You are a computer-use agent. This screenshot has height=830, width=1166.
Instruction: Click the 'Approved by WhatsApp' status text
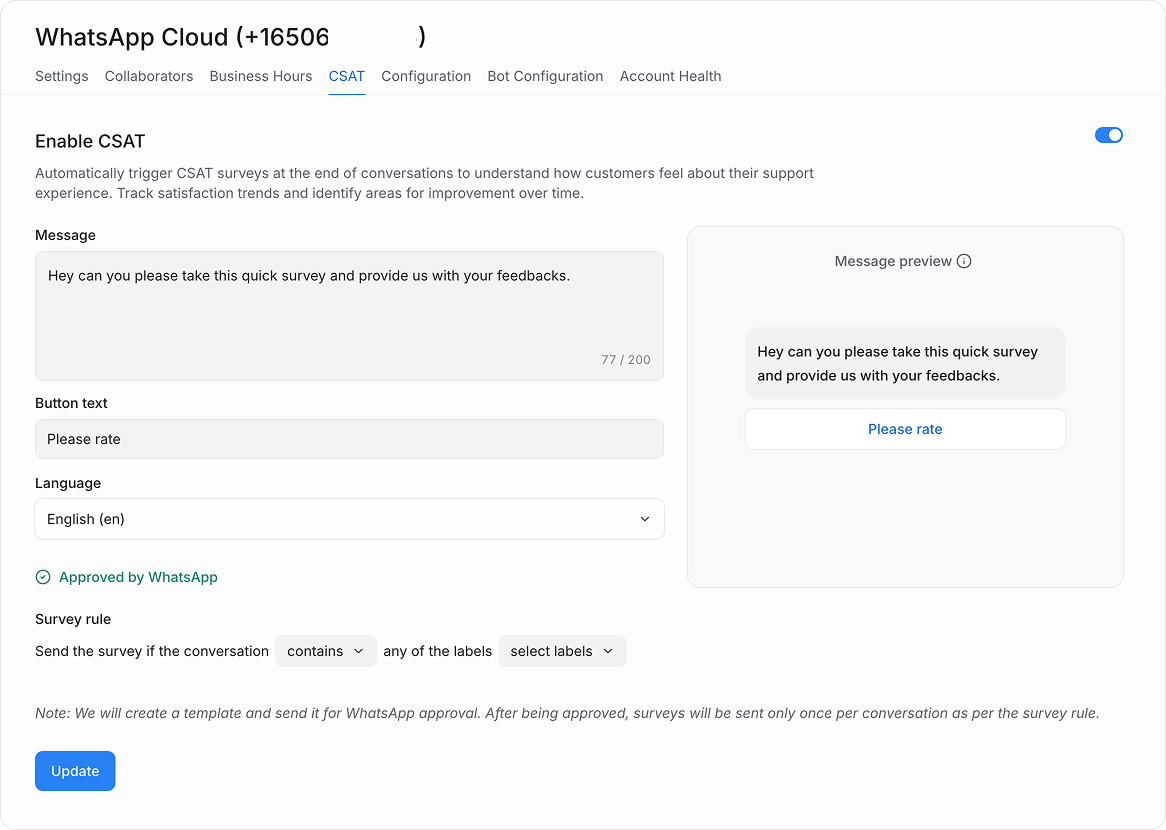pyautogui.click(x=138, y=577)
